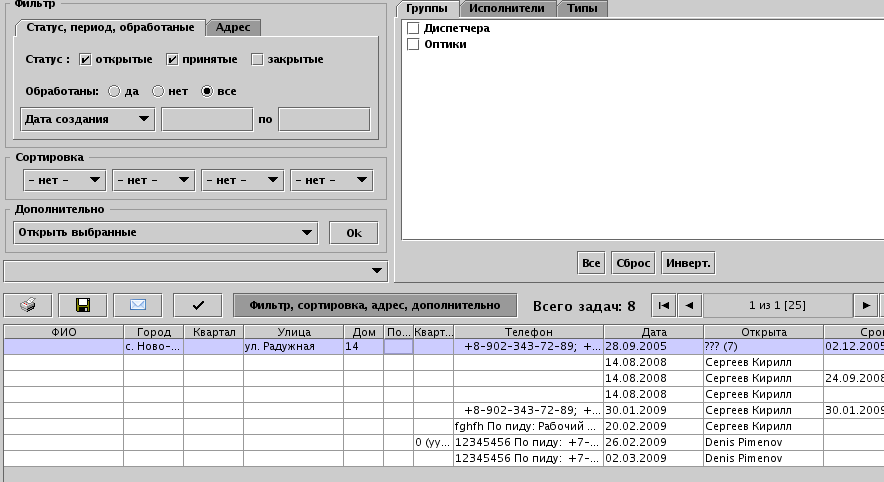Click the printer icon button
This screenshot has width=884, height=482.
[29, 305]
